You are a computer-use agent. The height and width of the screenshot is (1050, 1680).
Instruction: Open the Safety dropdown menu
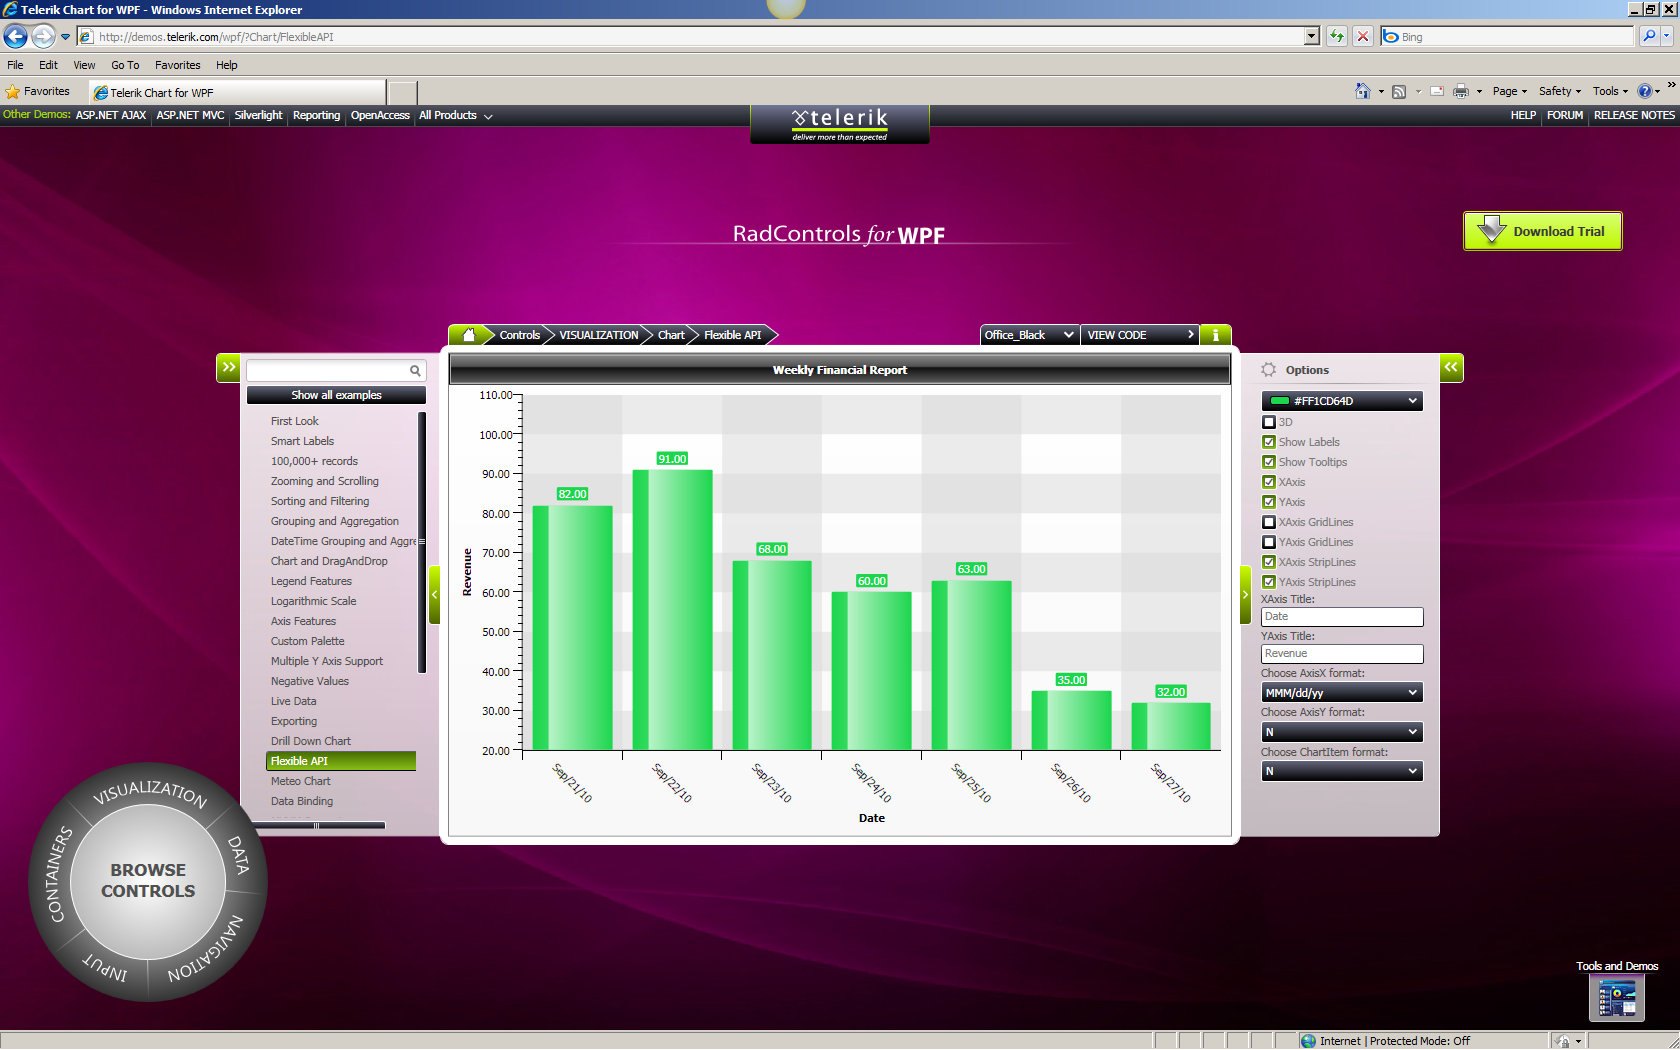[x=1560, y=91]
